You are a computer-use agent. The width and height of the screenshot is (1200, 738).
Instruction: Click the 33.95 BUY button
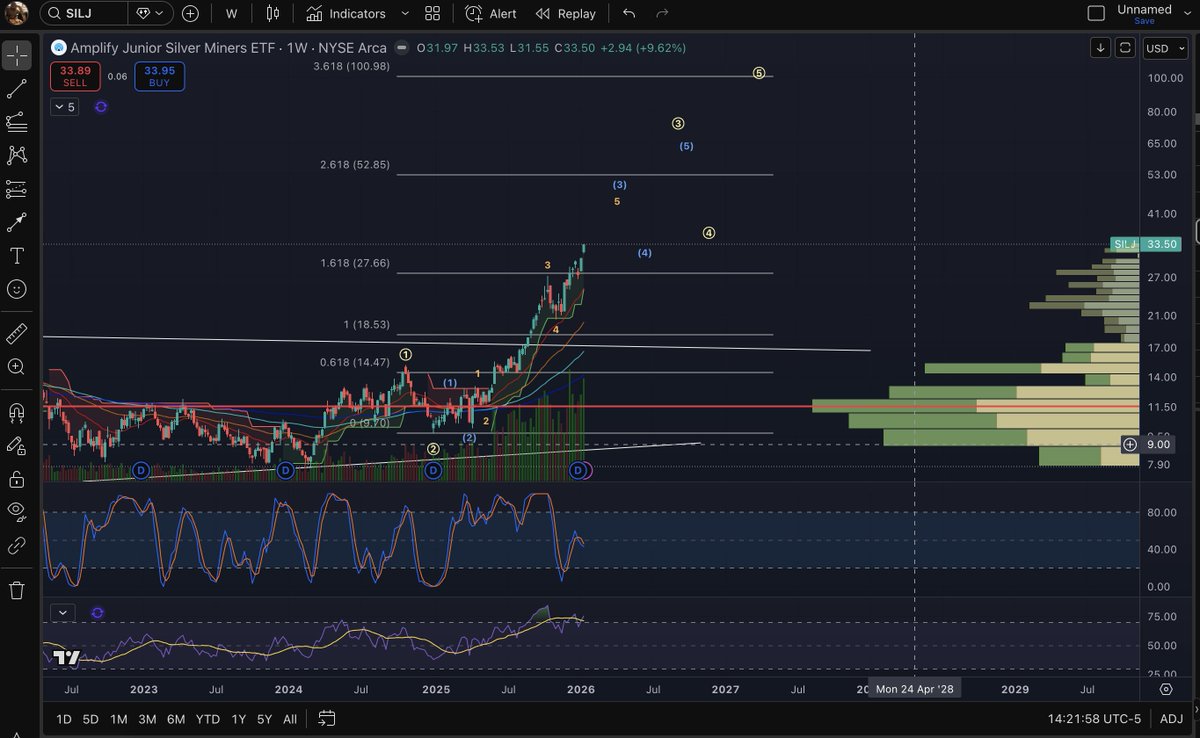[158, 76]
